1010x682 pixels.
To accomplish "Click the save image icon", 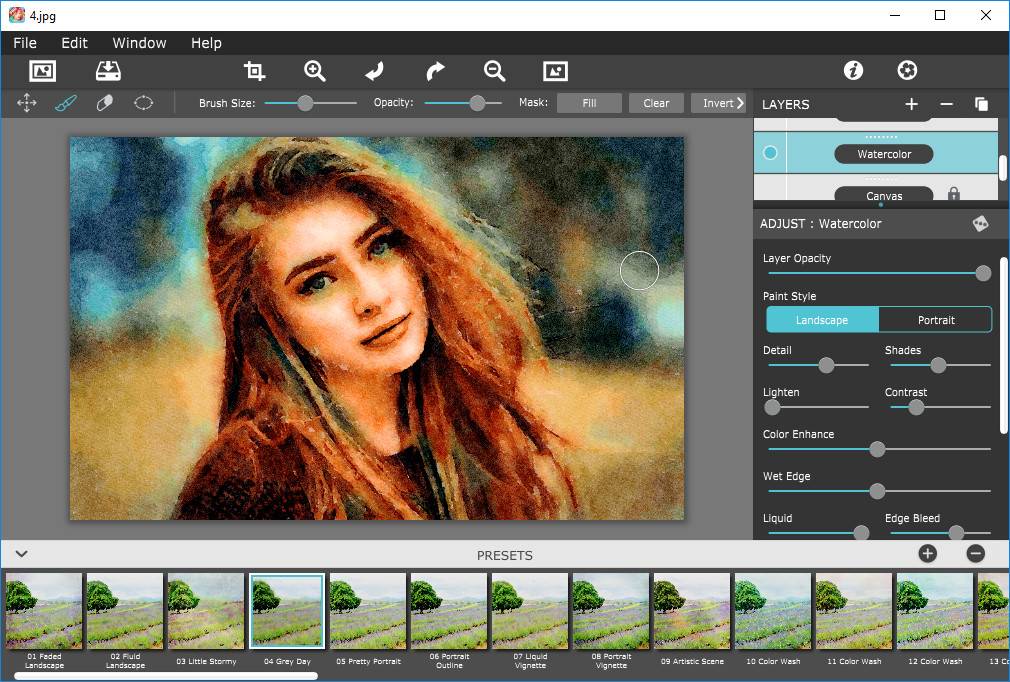I will click(x=108, y=71).
